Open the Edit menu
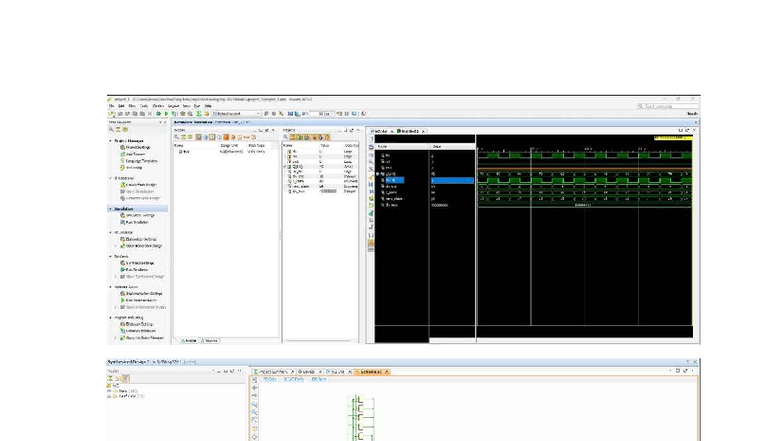This screenshot has height=441, width=784. pos(121,106)
